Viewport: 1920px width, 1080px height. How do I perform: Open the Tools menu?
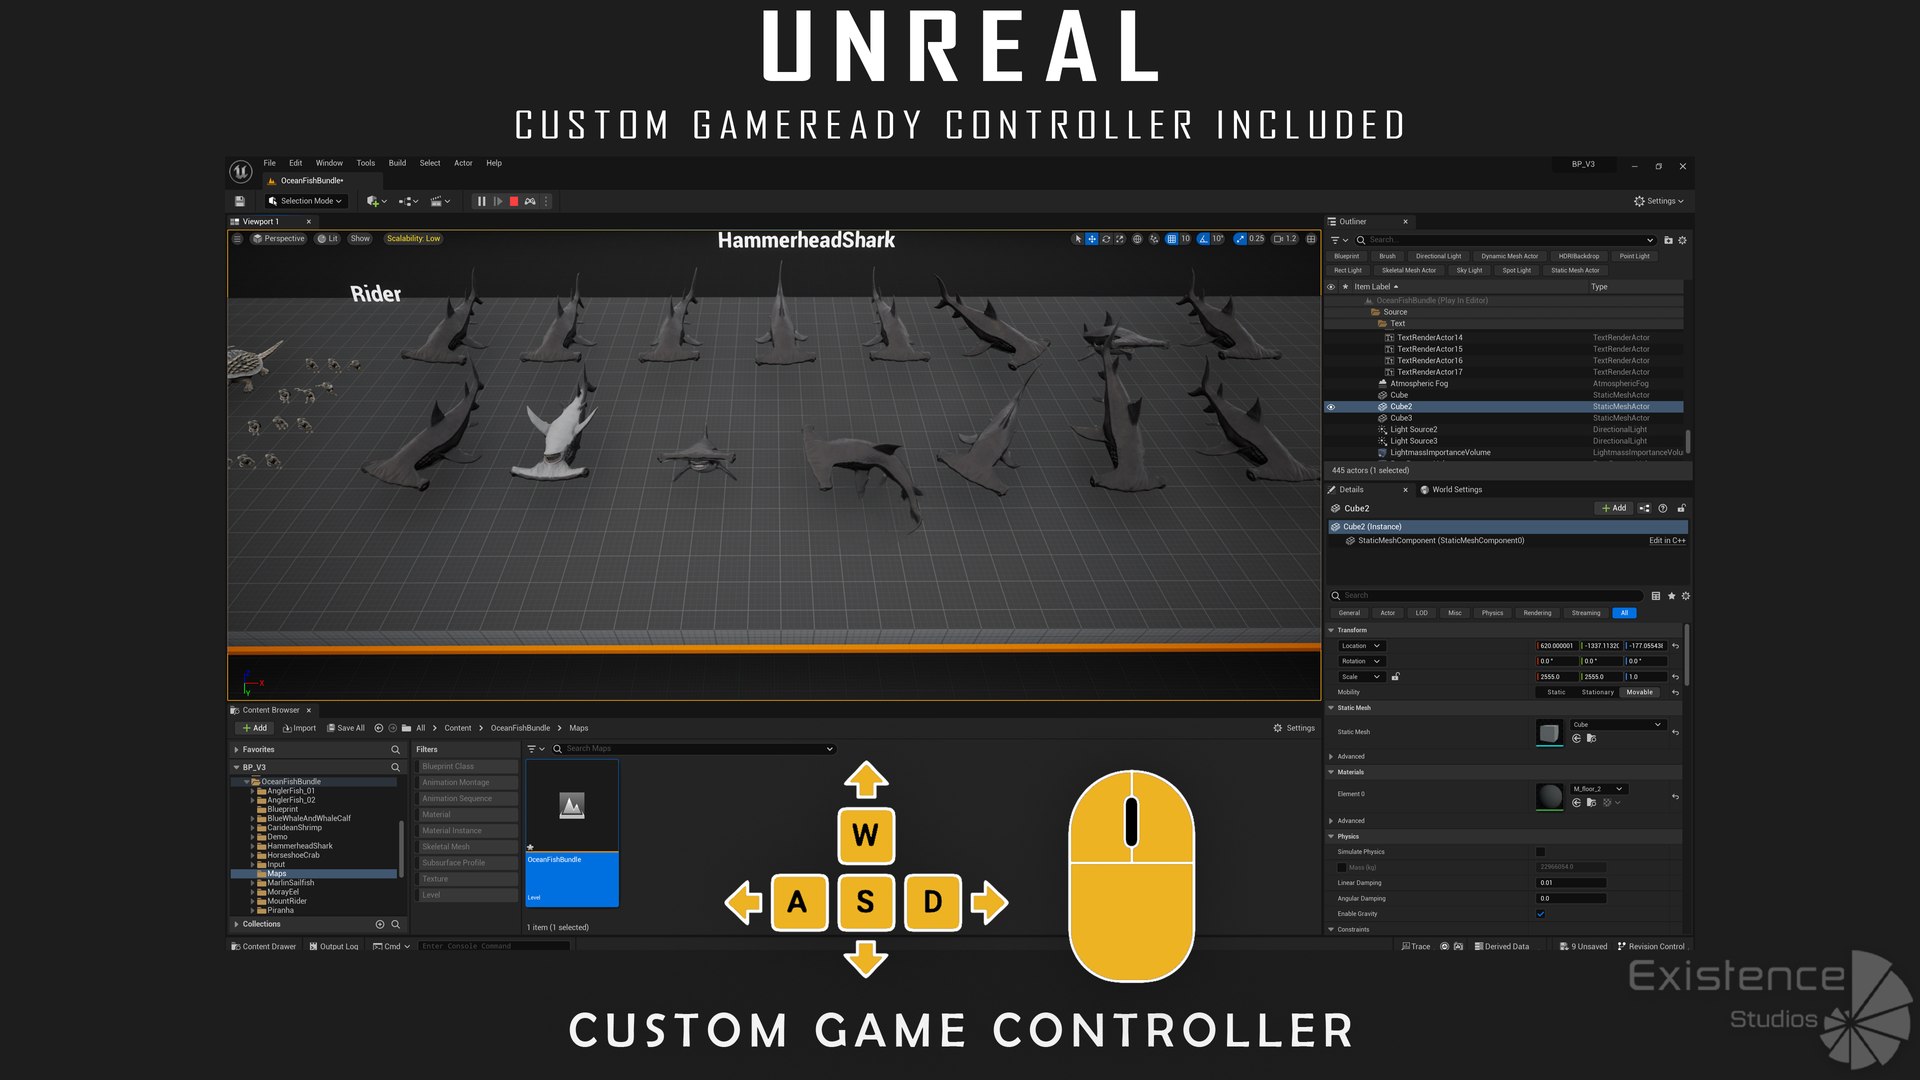tap(366, 163)
